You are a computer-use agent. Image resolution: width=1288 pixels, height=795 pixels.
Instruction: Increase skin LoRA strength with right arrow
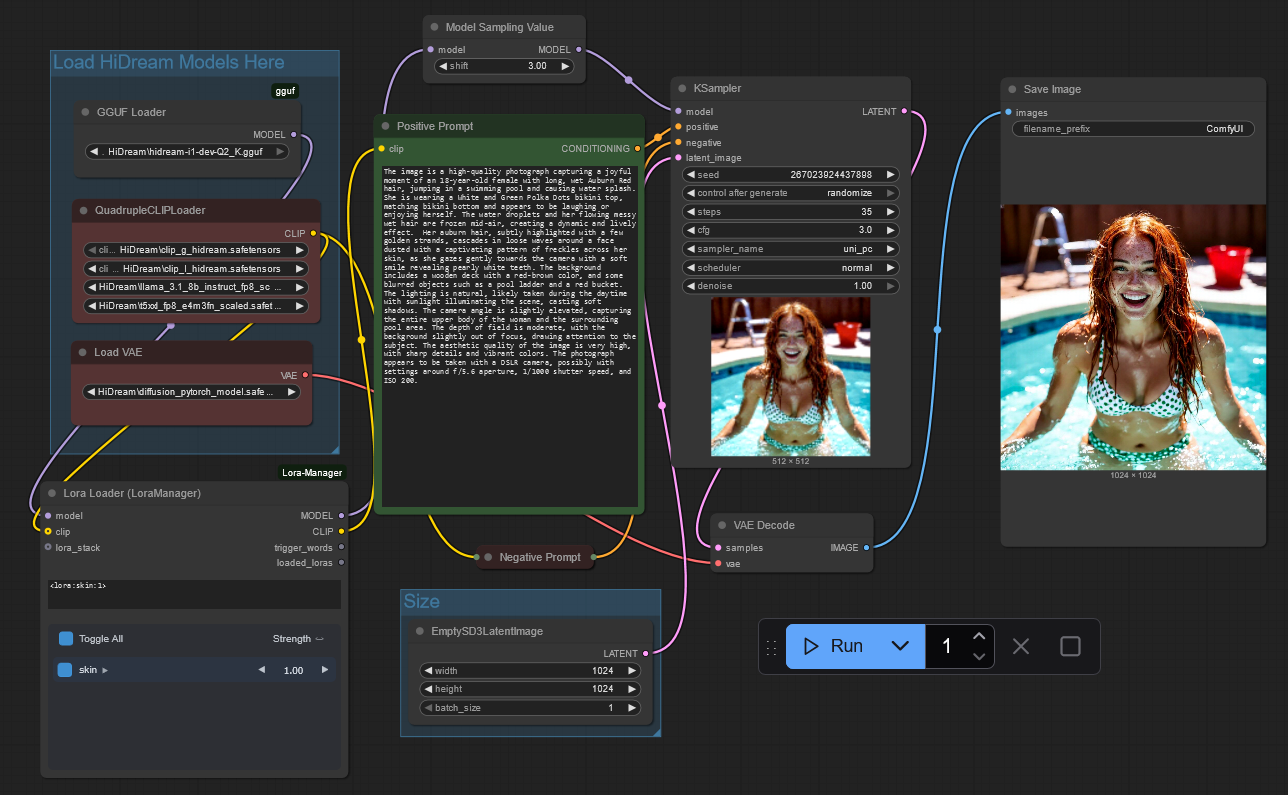pos(325,670)
